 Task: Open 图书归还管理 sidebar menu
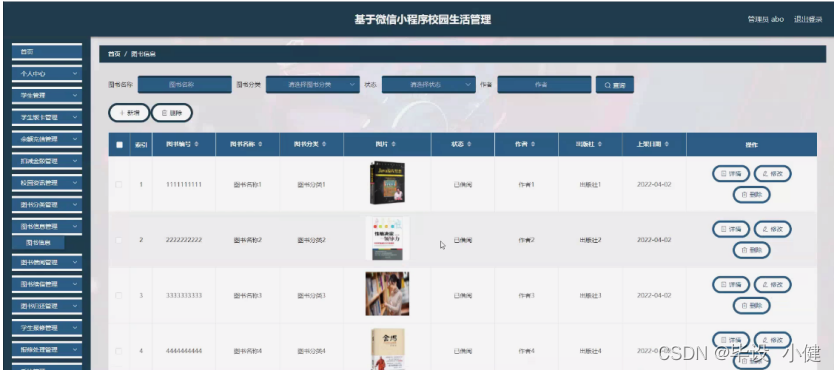[x=47, y=306]
